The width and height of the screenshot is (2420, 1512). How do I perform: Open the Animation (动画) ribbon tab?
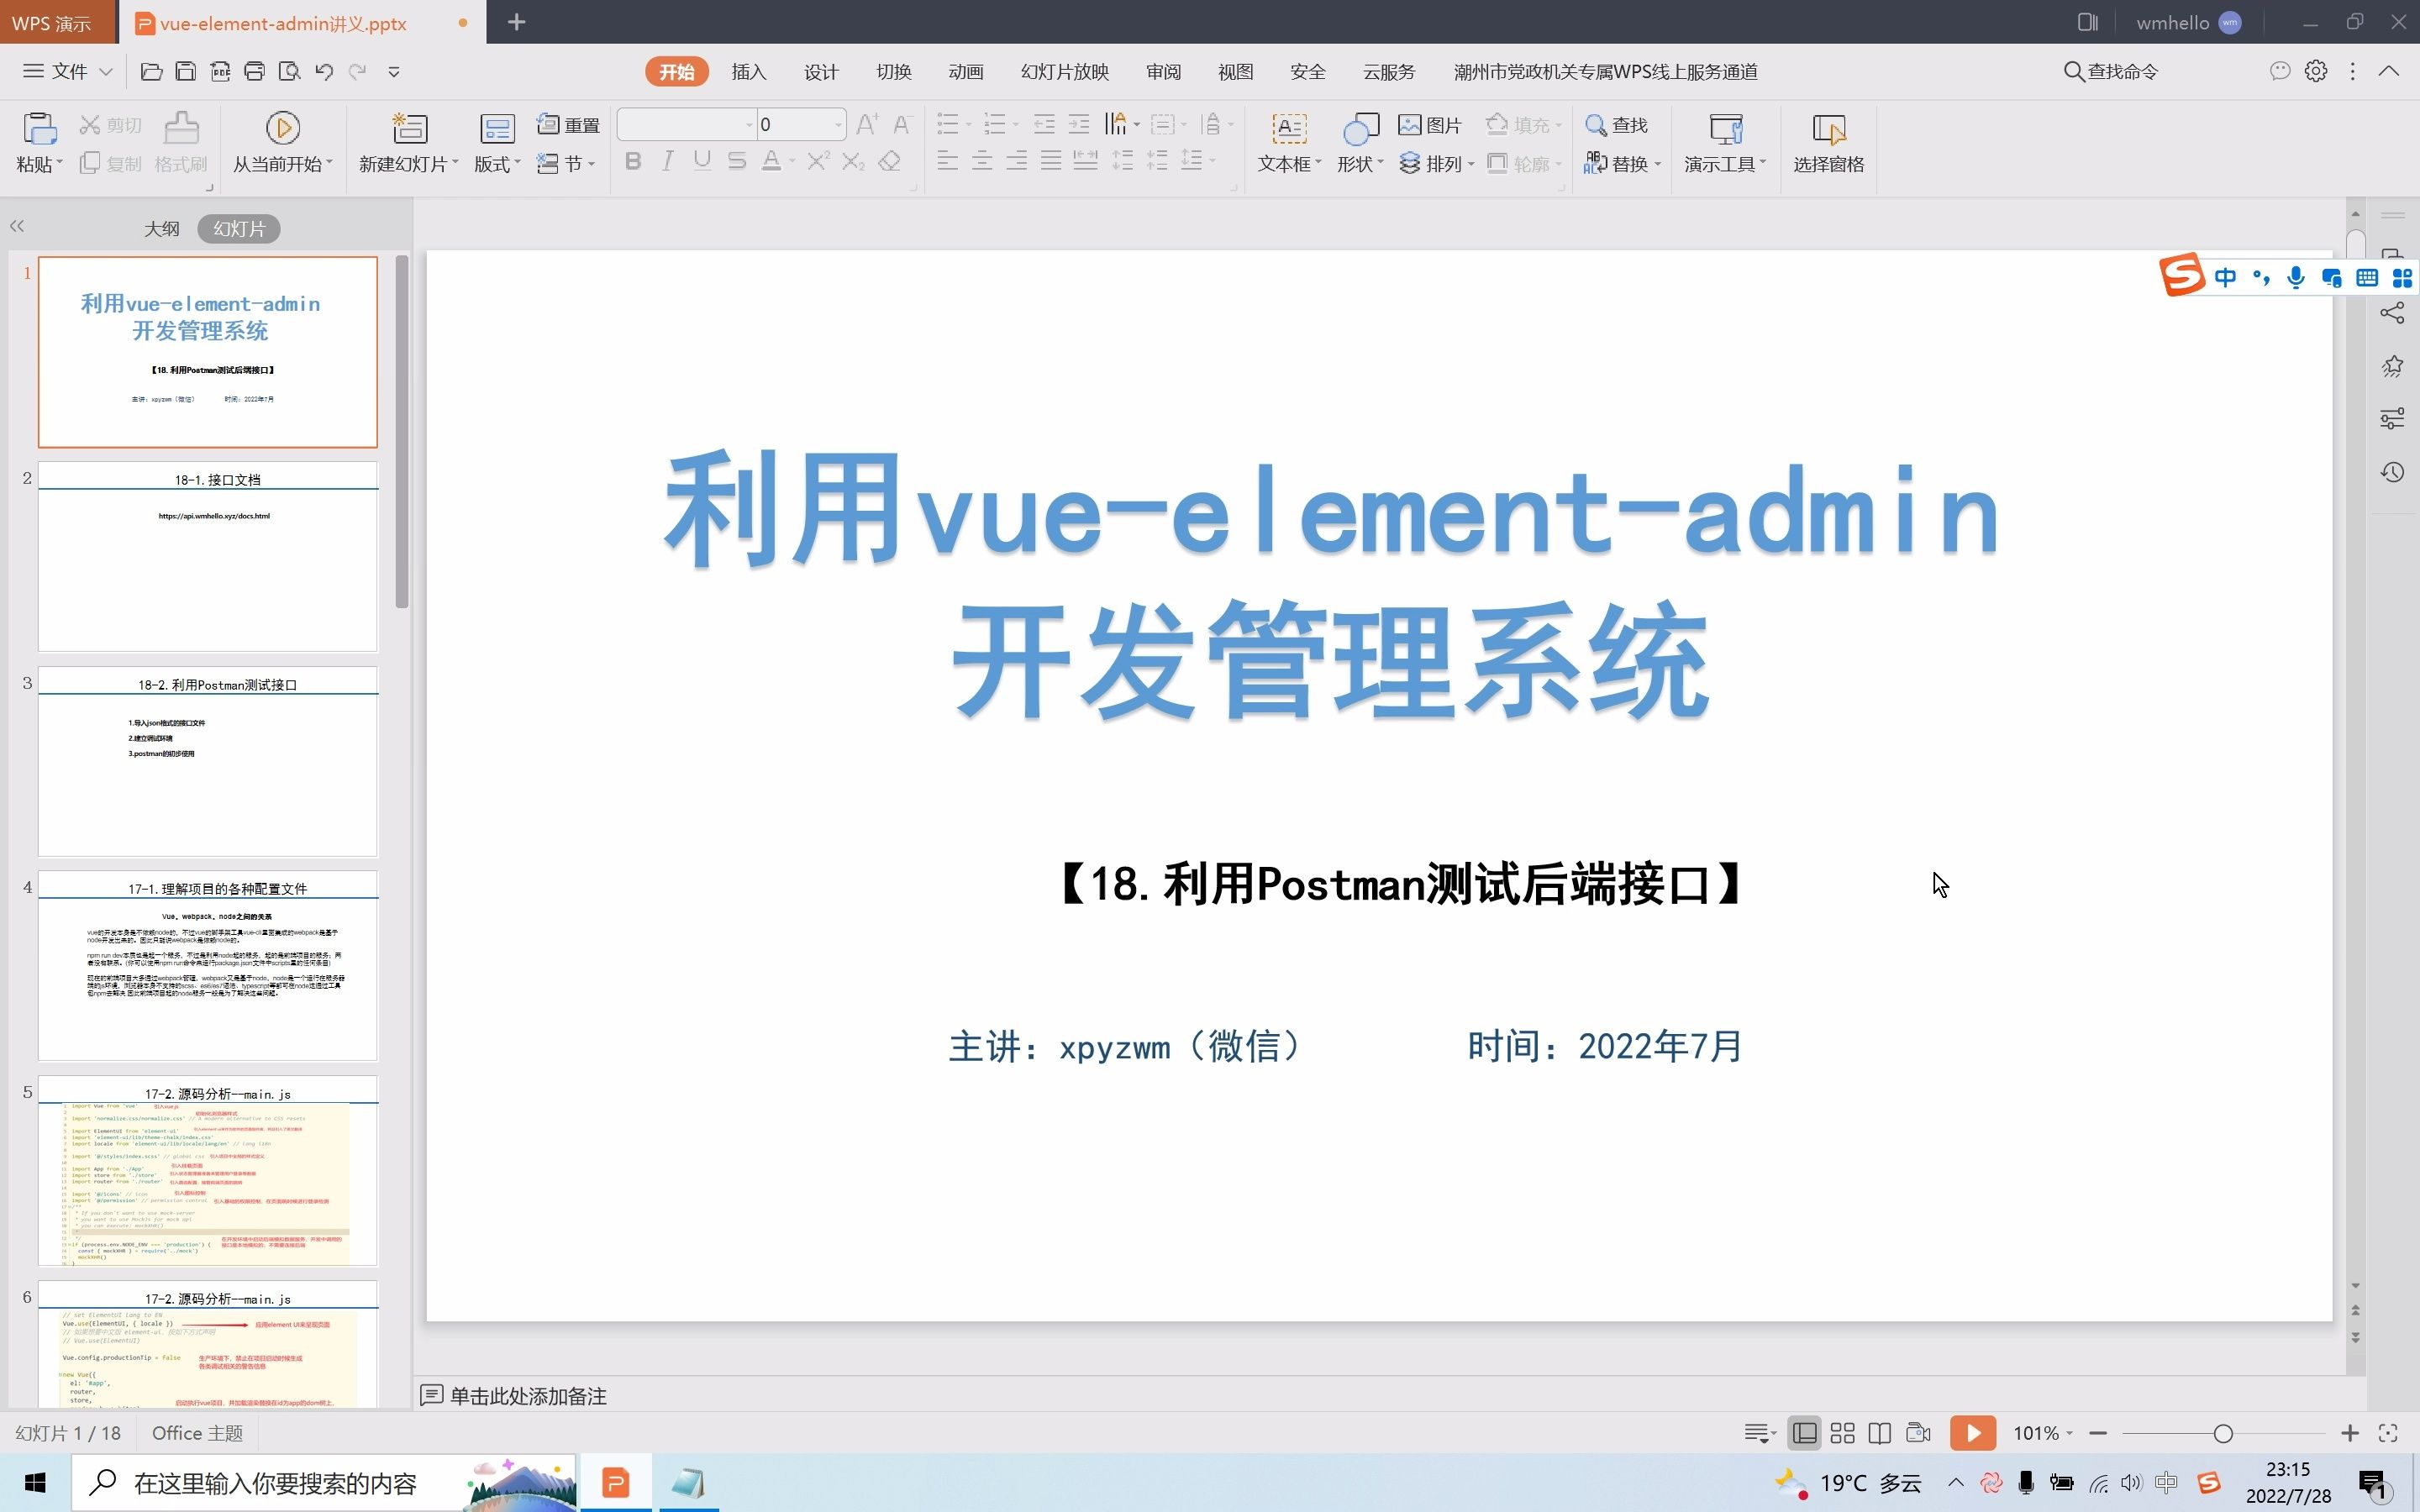pos(966,72)
